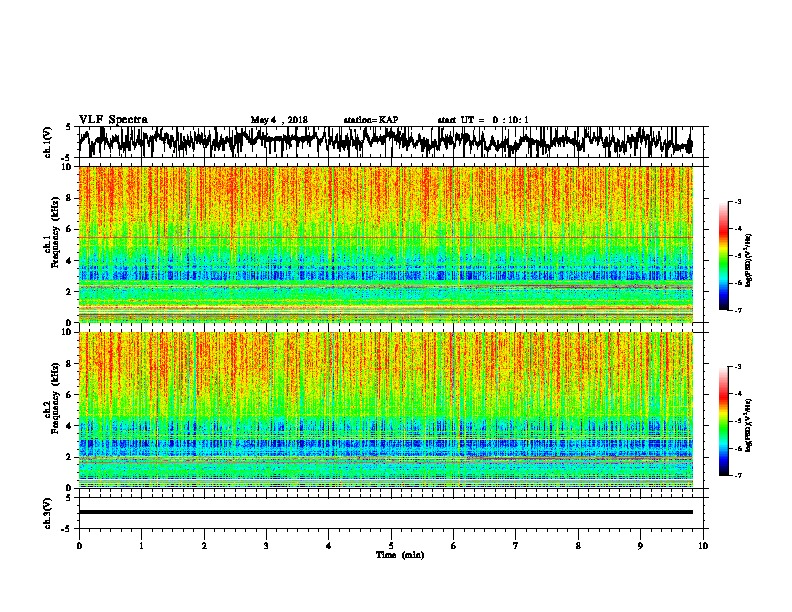
Task: Click the '-3' label on the ch.1 color bar
Action: pyautogui.click(x=737, y=201)
